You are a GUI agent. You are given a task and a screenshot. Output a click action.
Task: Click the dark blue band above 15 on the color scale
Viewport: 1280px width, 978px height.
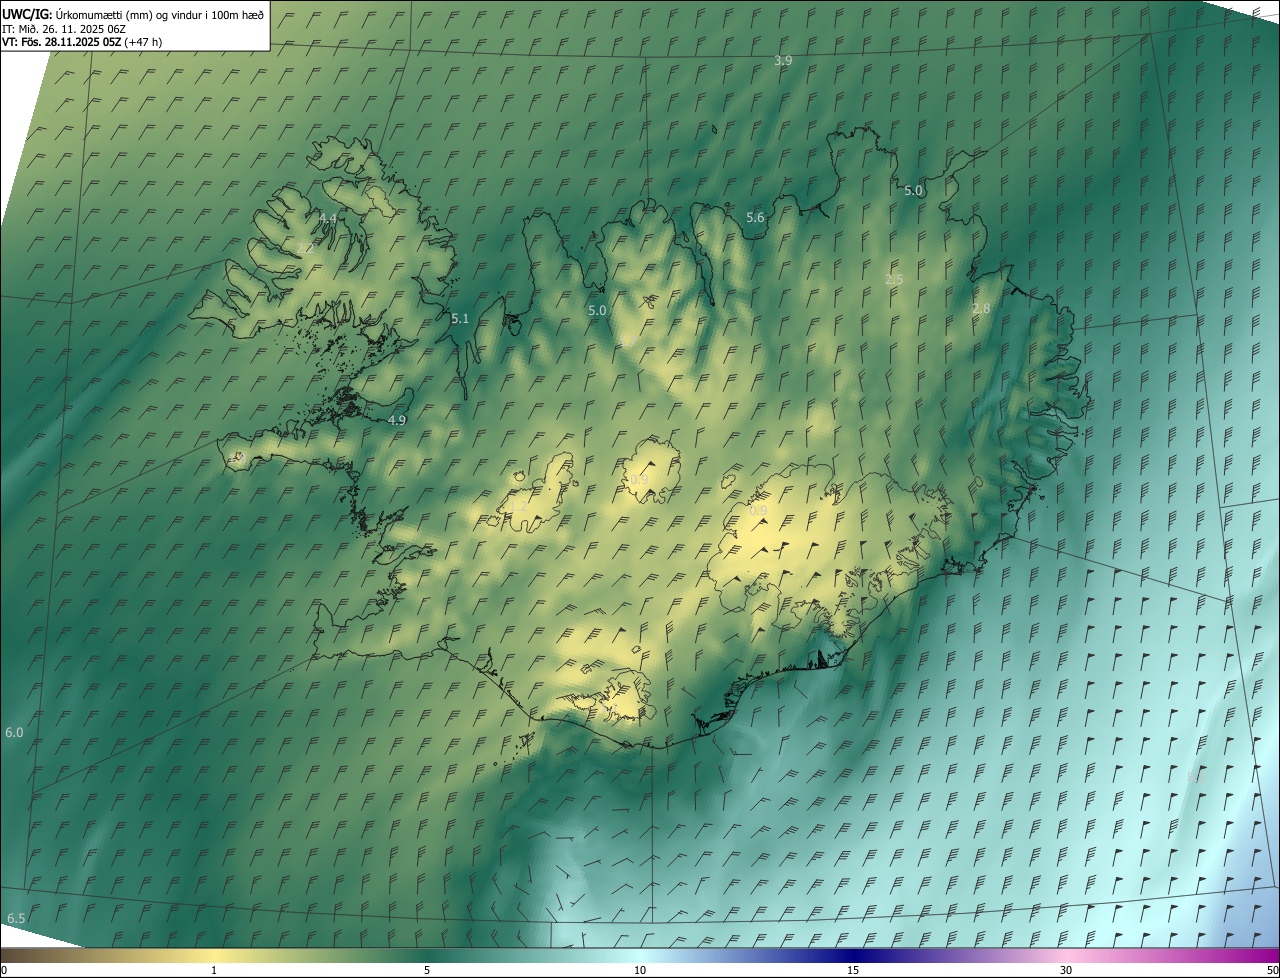click(853, 955)
